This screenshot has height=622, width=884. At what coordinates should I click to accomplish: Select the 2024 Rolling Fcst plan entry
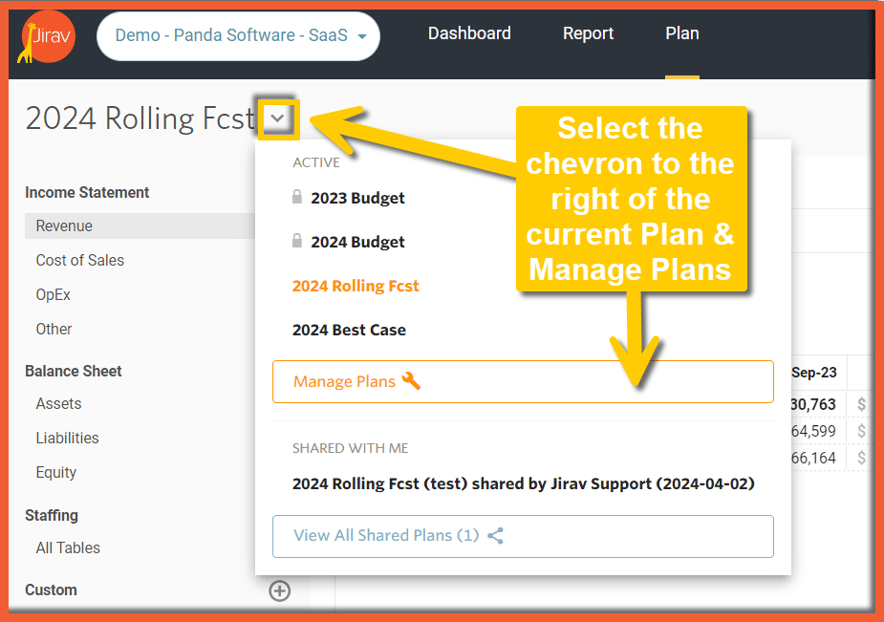point(355,286)
